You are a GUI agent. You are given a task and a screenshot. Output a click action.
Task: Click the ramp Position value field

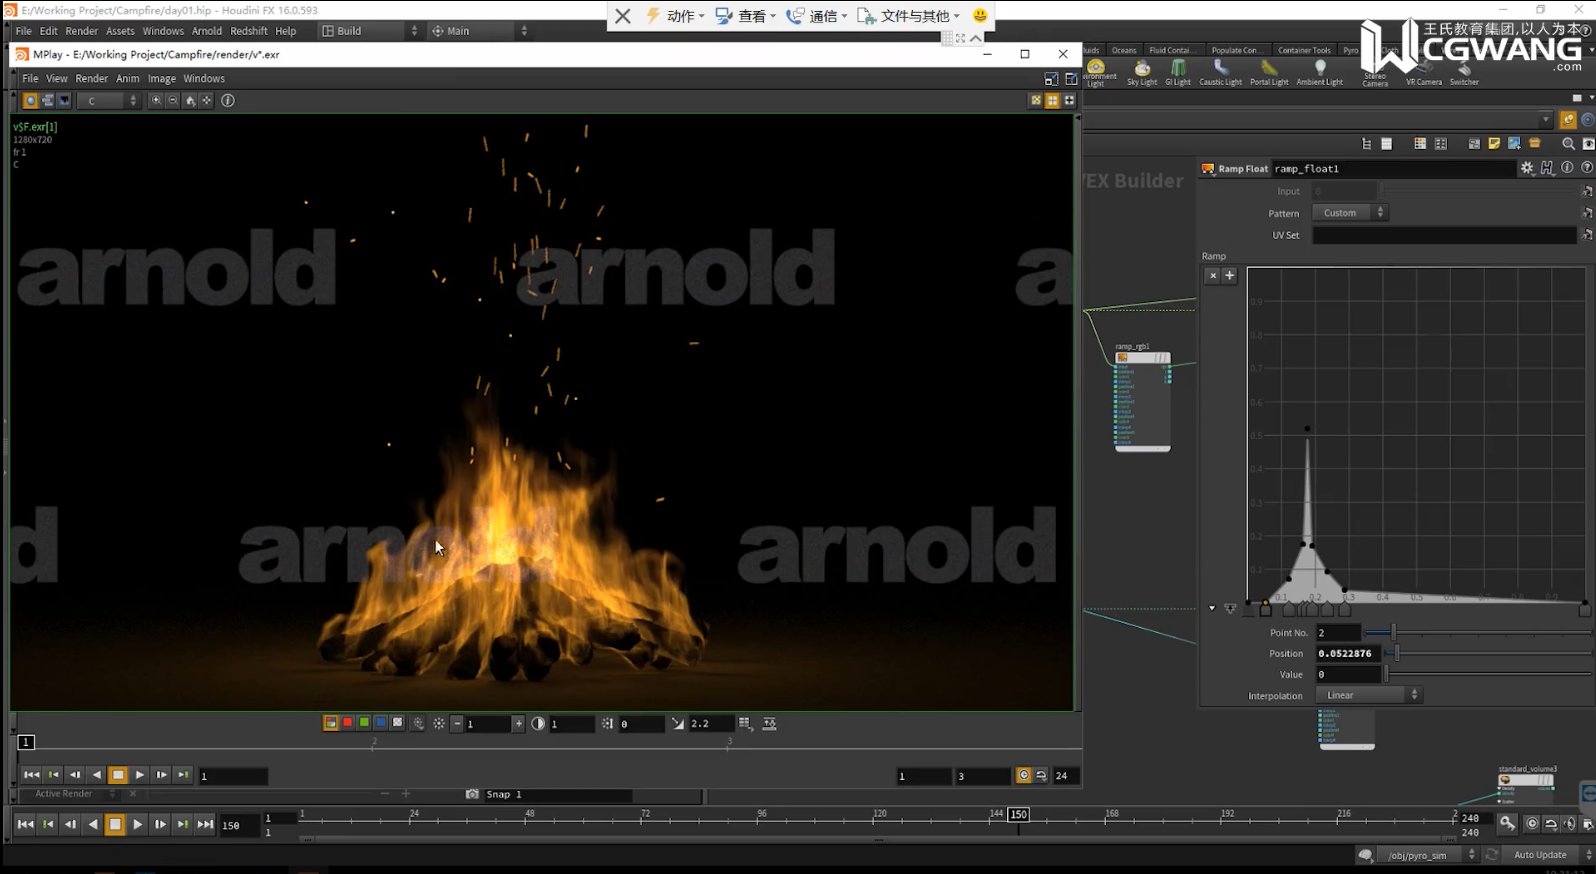pyautogui.click(x=1348, y=653)
